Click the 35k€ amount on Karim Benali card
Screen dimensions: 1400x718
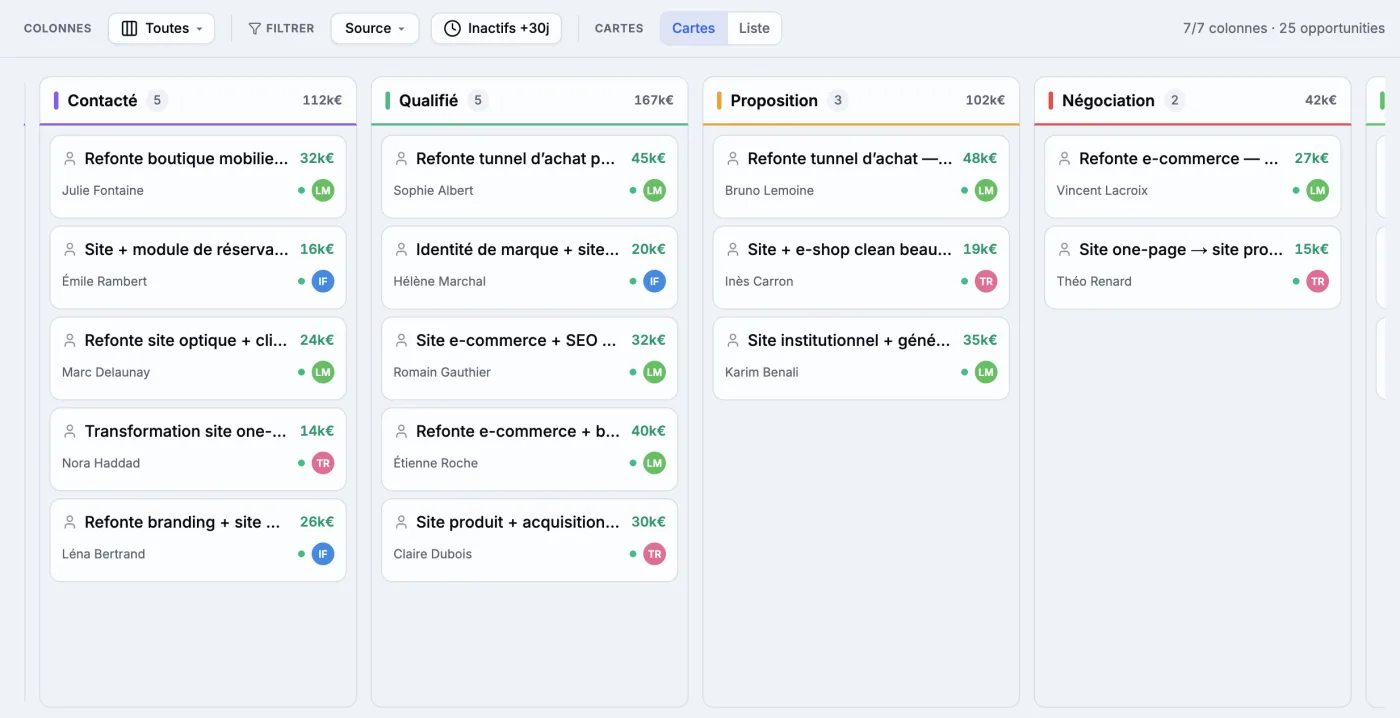pyautogui.click(x=980, y=340)
